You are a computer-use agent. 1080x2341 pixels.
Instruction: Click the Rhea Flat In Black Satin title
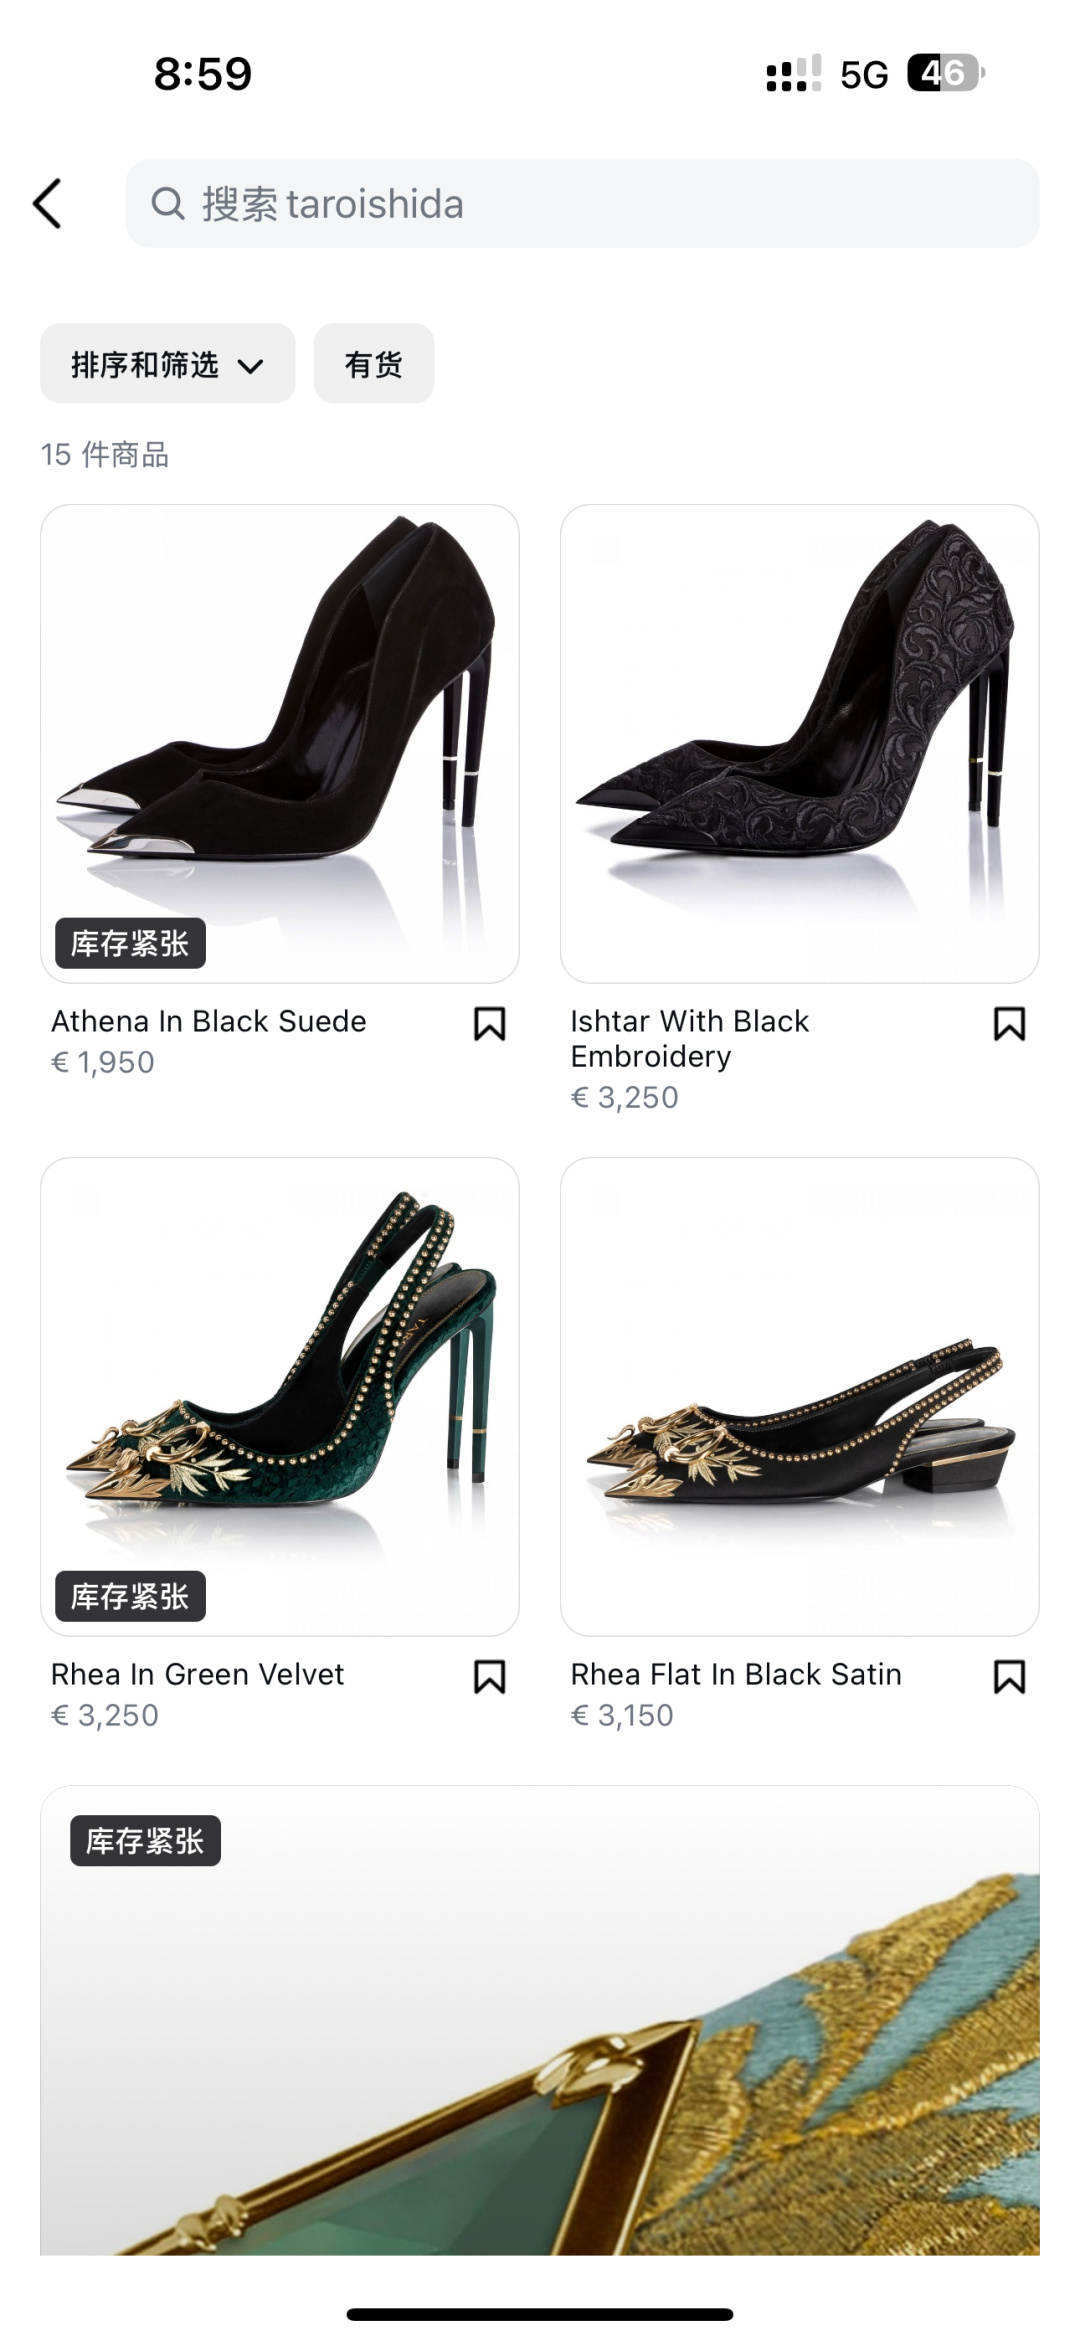click(736, 1674)
